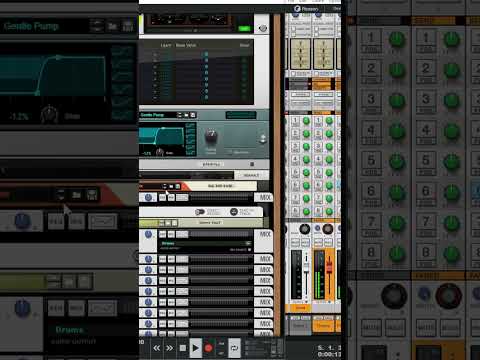
Task: Tick the checkbox under the first beige EQ thumbnail
Action: (294, 74)
